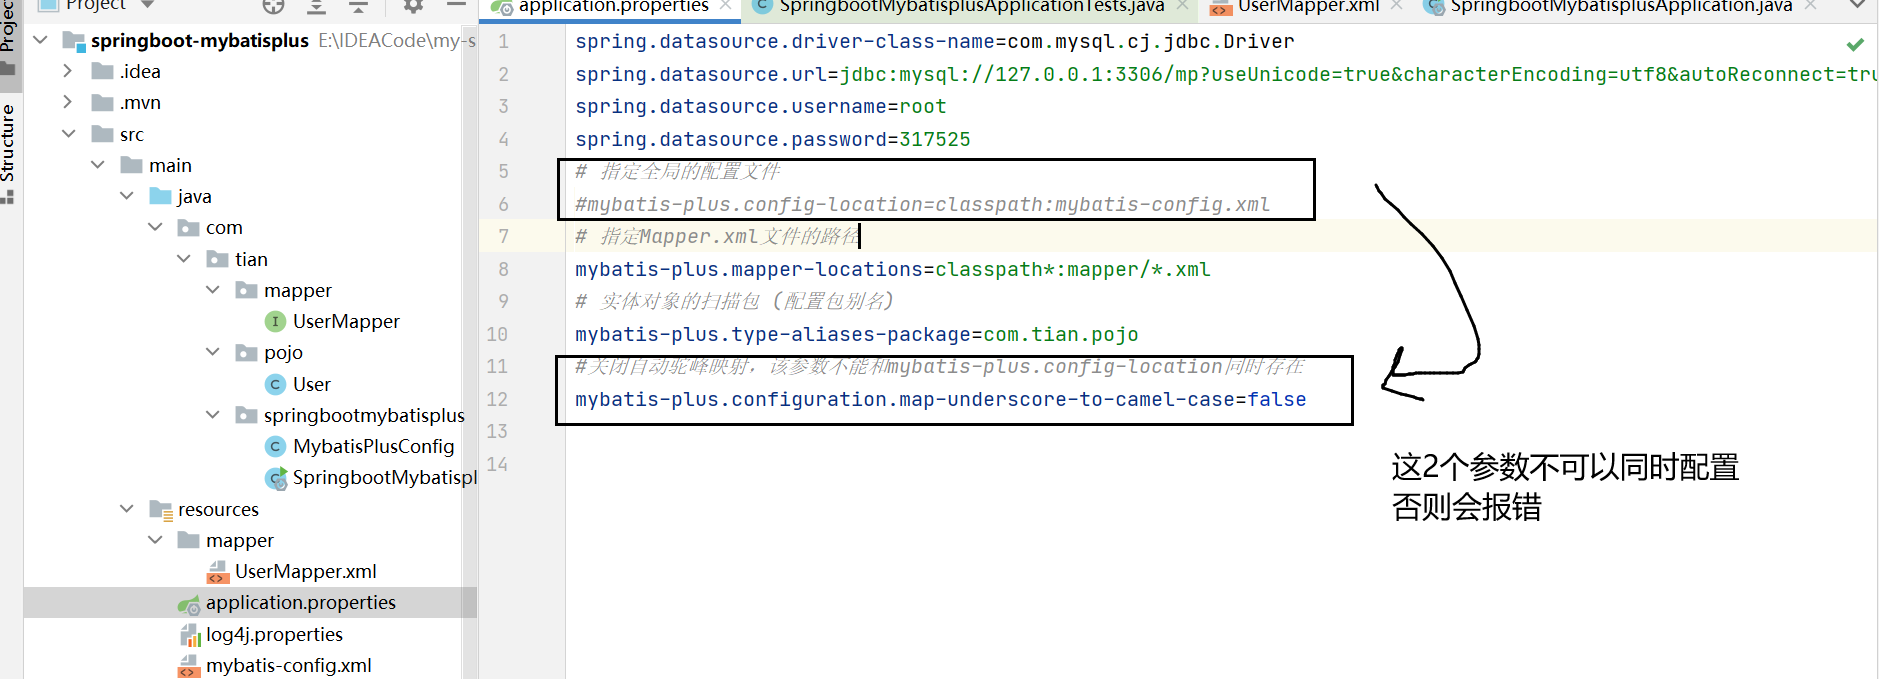Click the main folder icon
Image resolution: width=1879 pixels, height=679 pixels.
(x=131, y=165)
